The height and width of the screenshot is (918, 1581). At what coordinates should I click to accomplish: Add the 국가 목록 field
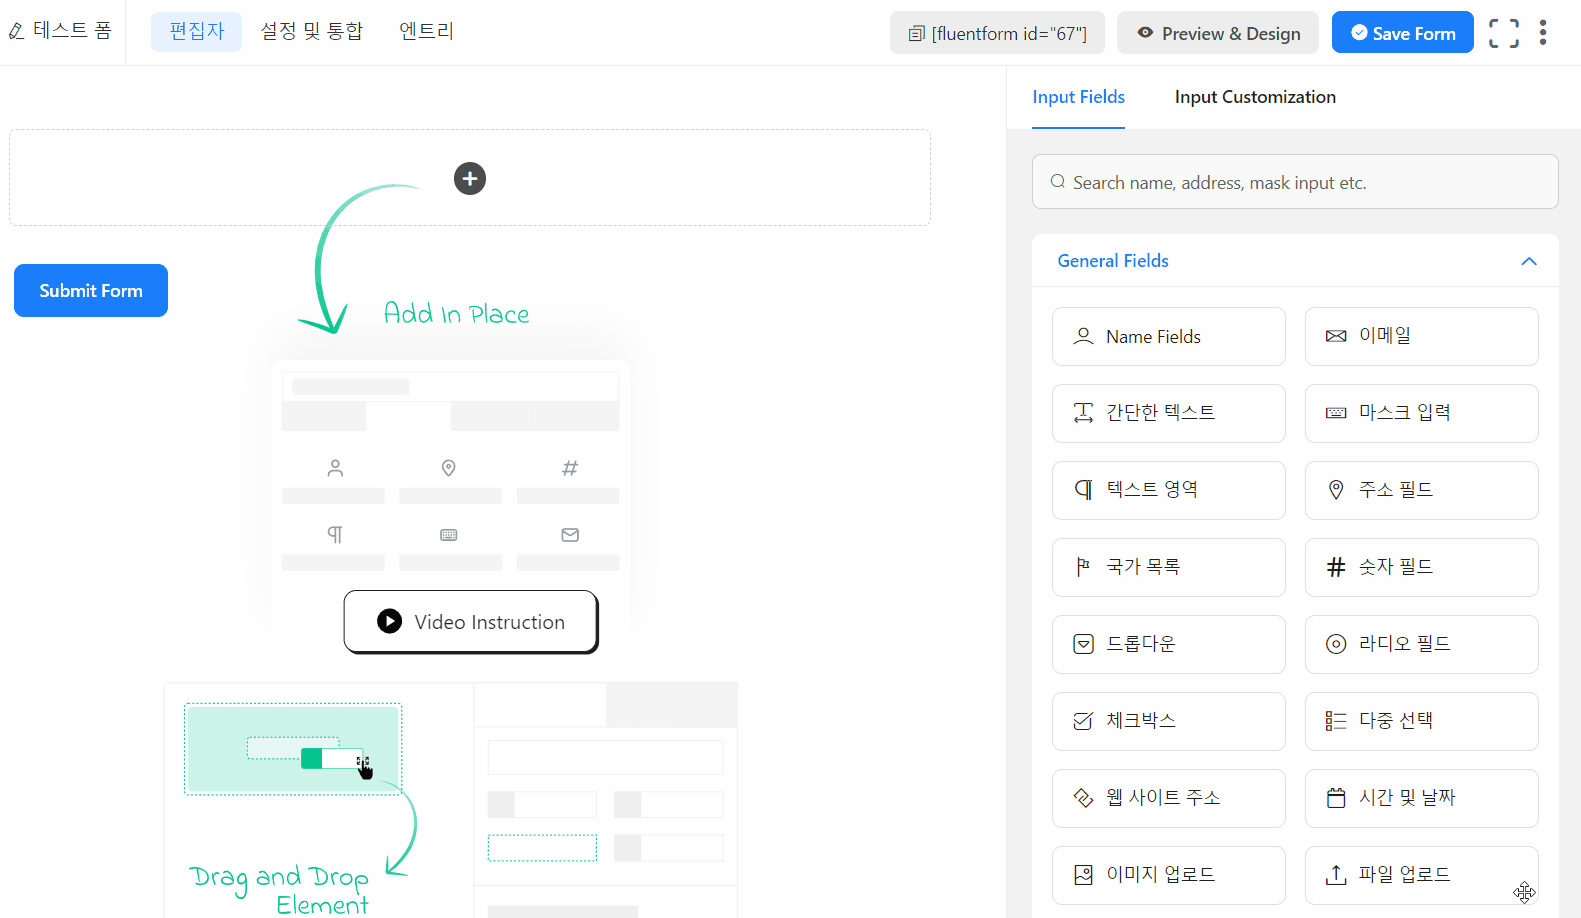click(x=1168, y=567)
